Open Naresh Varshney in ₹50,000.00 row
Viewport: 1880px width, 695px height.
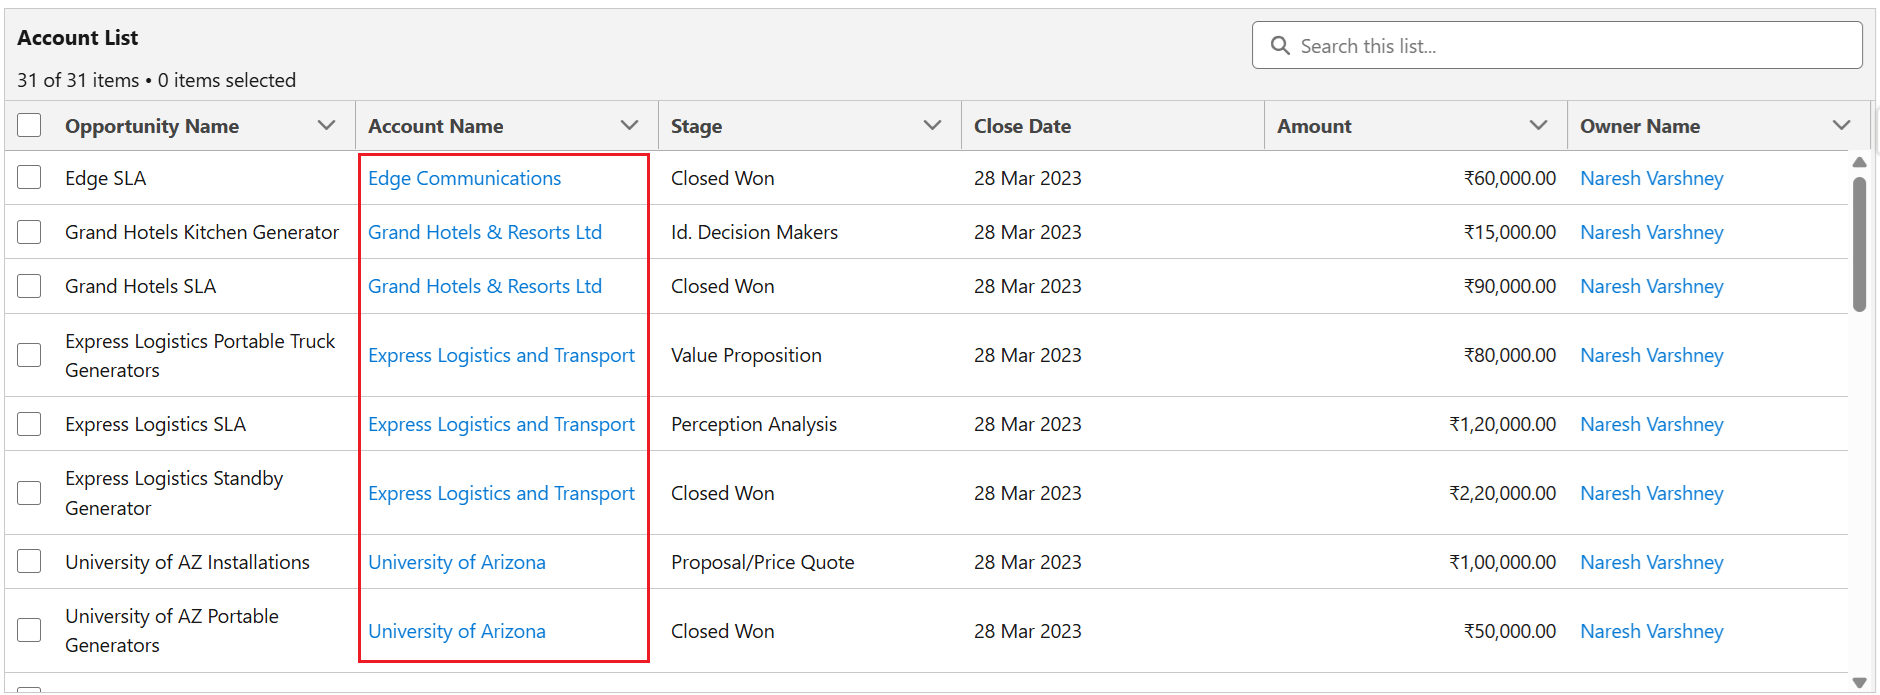[x=1651, y=631]
